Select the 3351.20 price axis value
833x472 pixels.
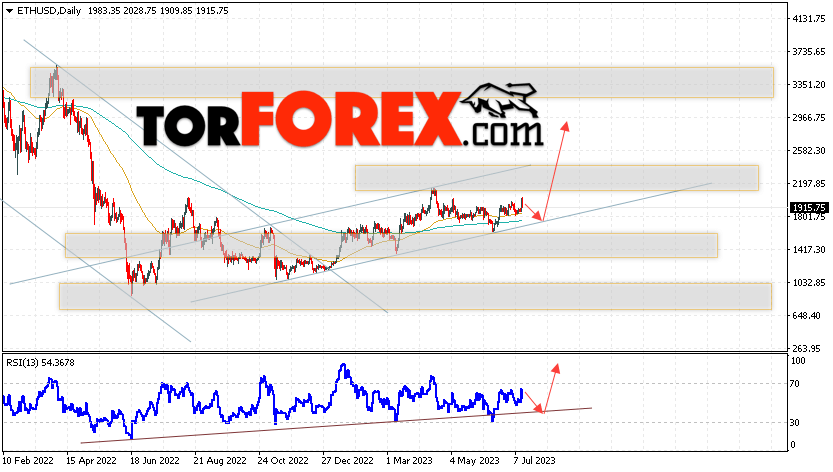pos(809,85)
